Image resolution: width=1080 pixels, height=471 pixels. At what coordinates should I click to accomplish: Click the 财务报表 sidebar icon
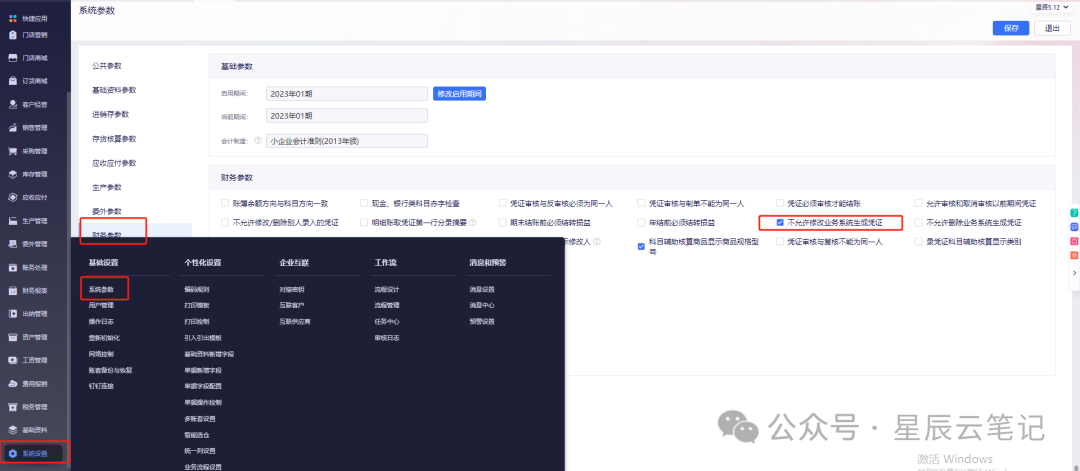[13, 291]
